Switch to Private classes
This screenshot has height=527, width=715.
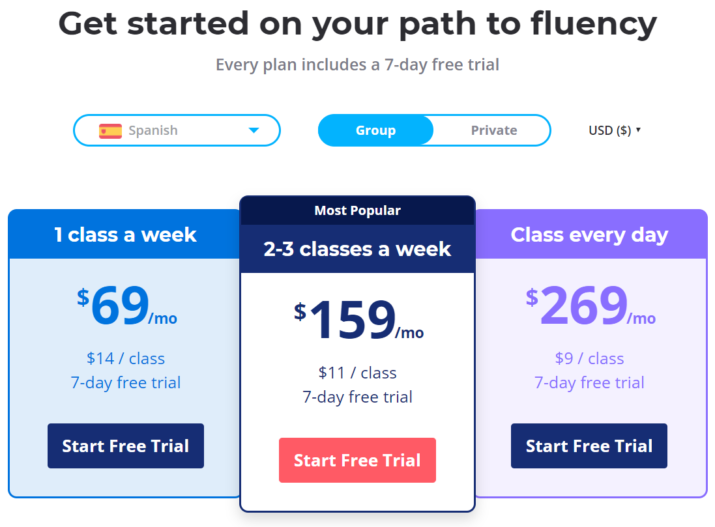click(x=493, y=130)
